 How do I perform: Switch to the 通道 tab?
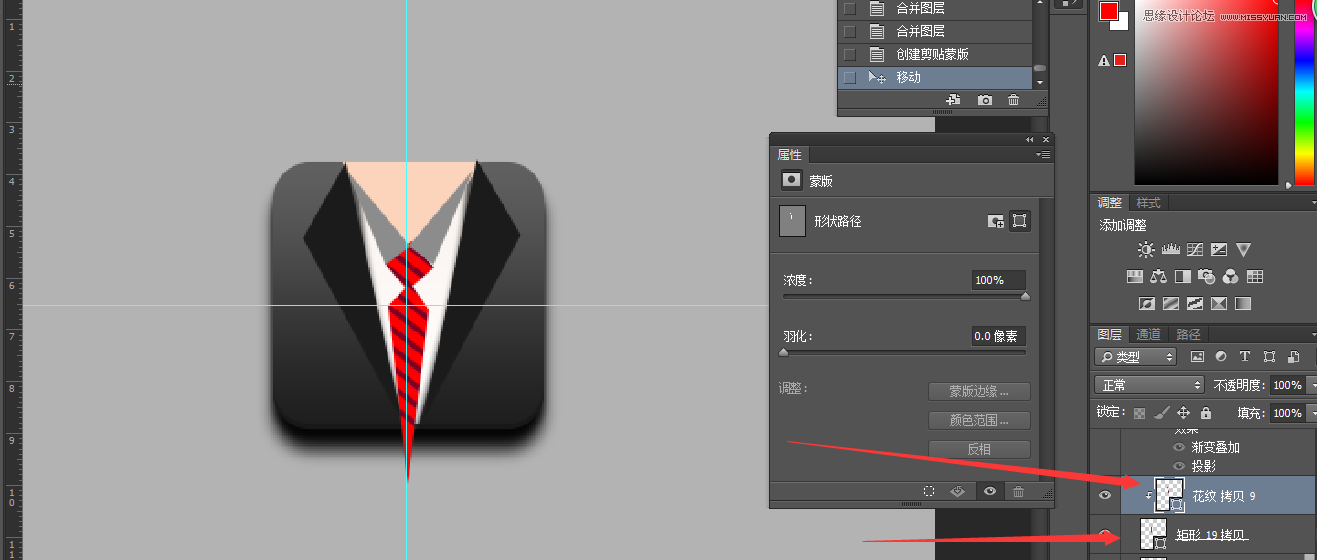click(x=1148, y=334)
